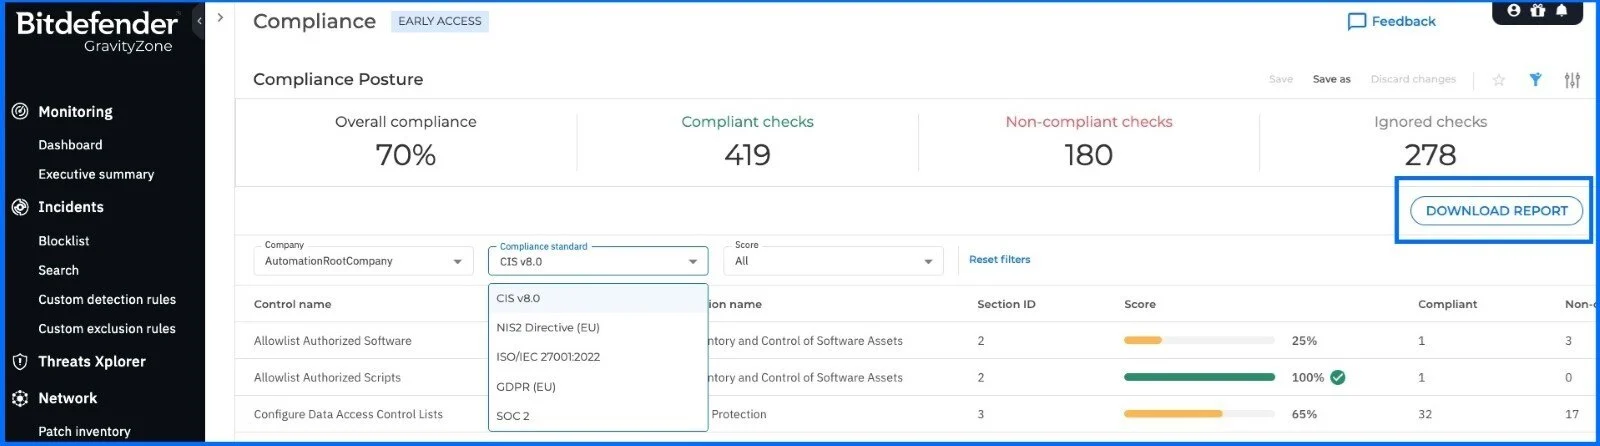Open the user account icon
This screenshot has width=1600, height=446.
[x=1513, y=10]
